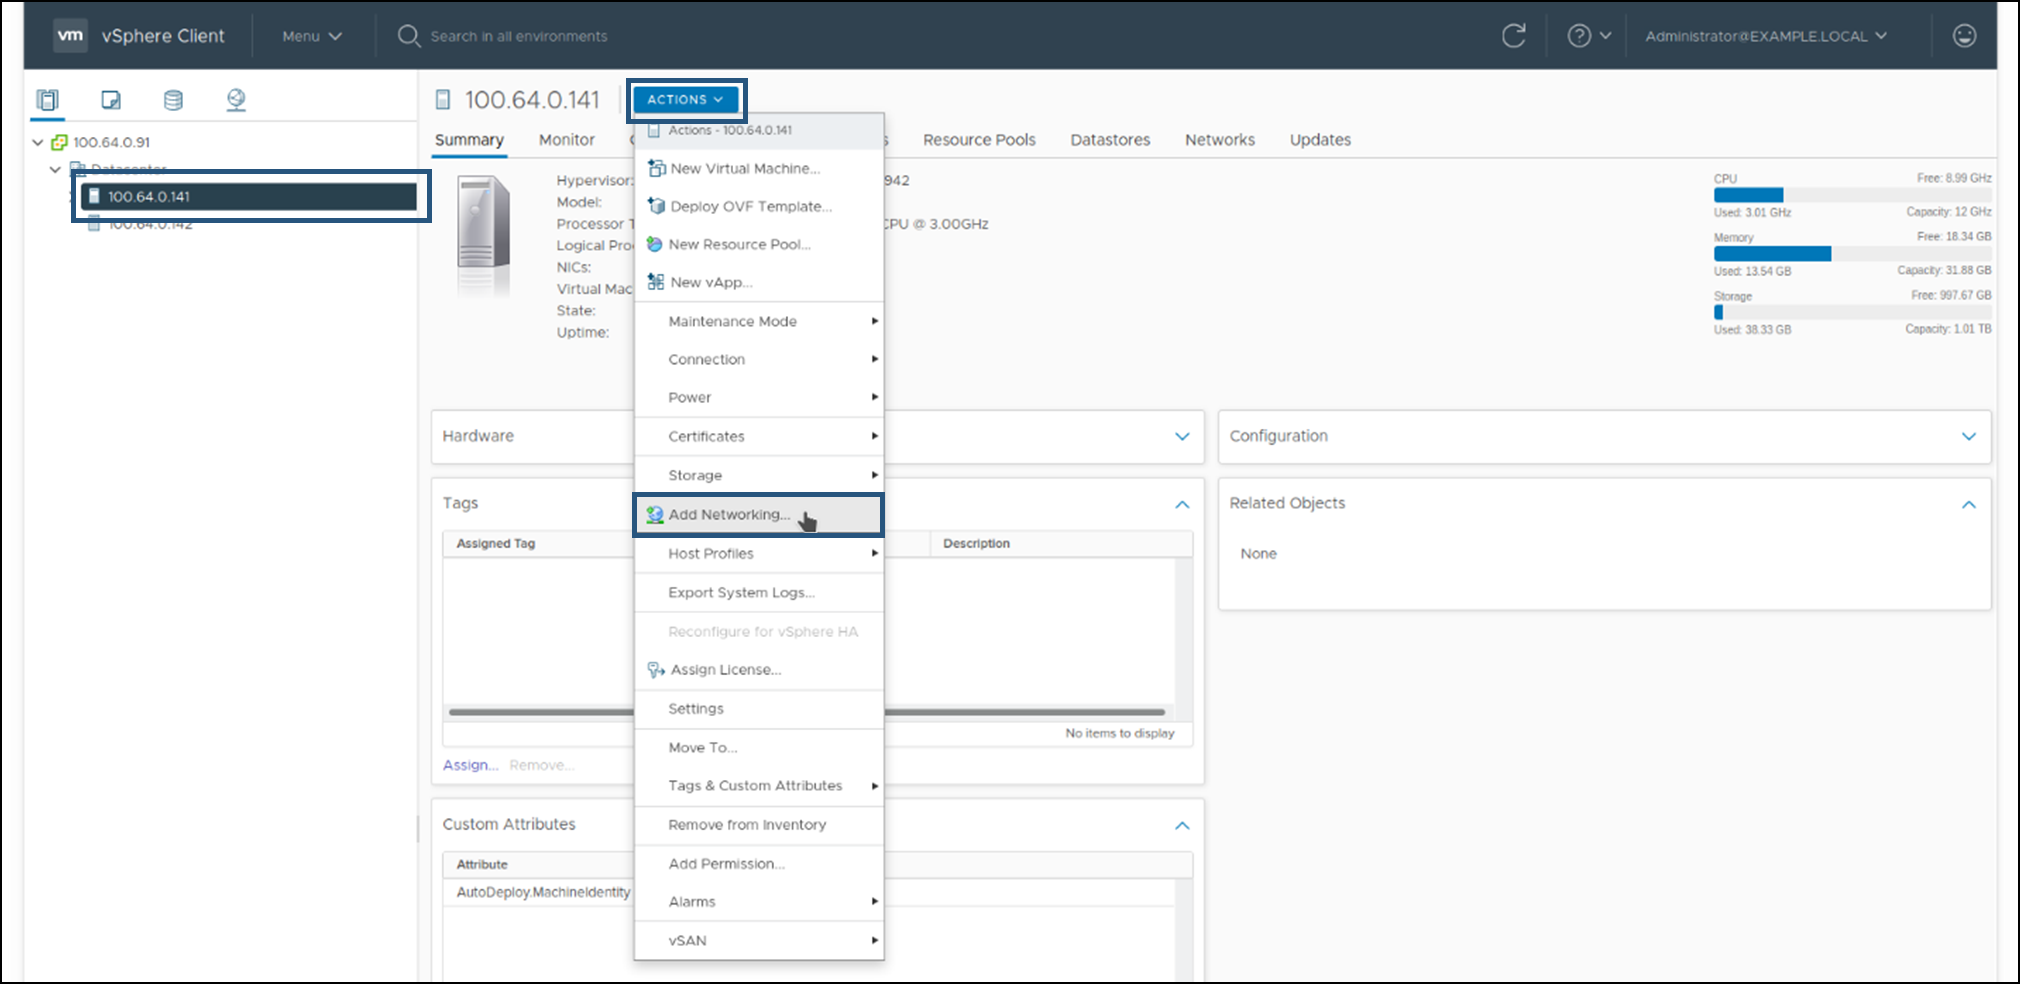Collapse the 100.64.0.91 tree node
2020x984 pixels.
tap(38, 142)
